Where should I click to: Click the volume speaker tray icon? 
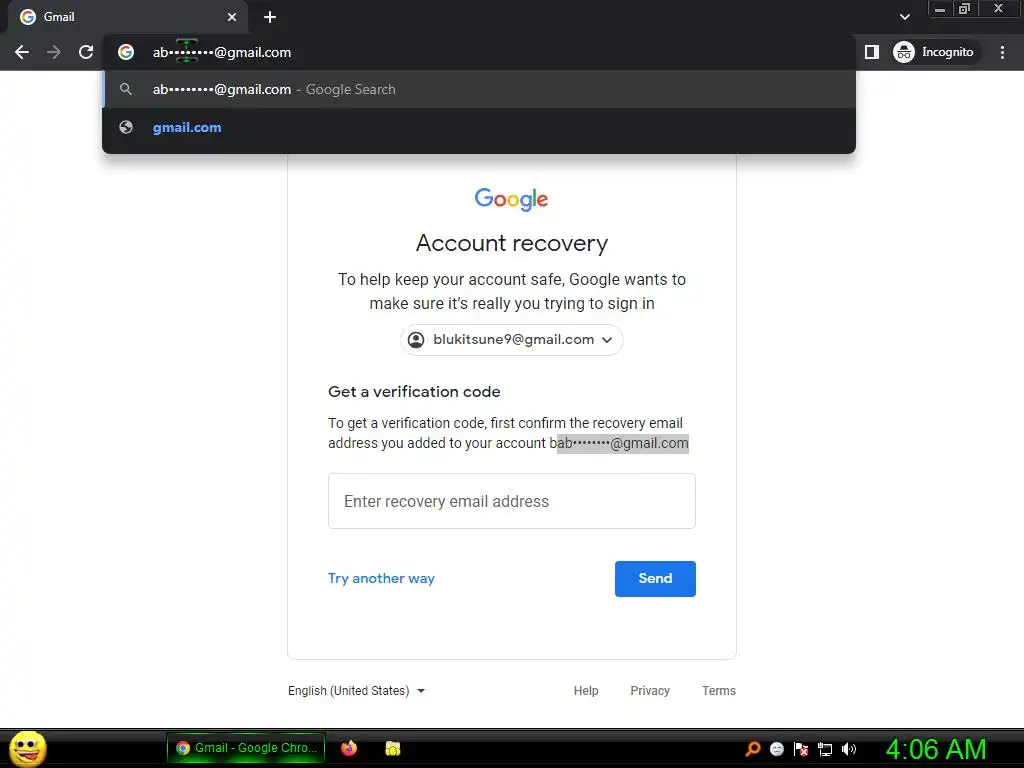click(x=849, y=749)
